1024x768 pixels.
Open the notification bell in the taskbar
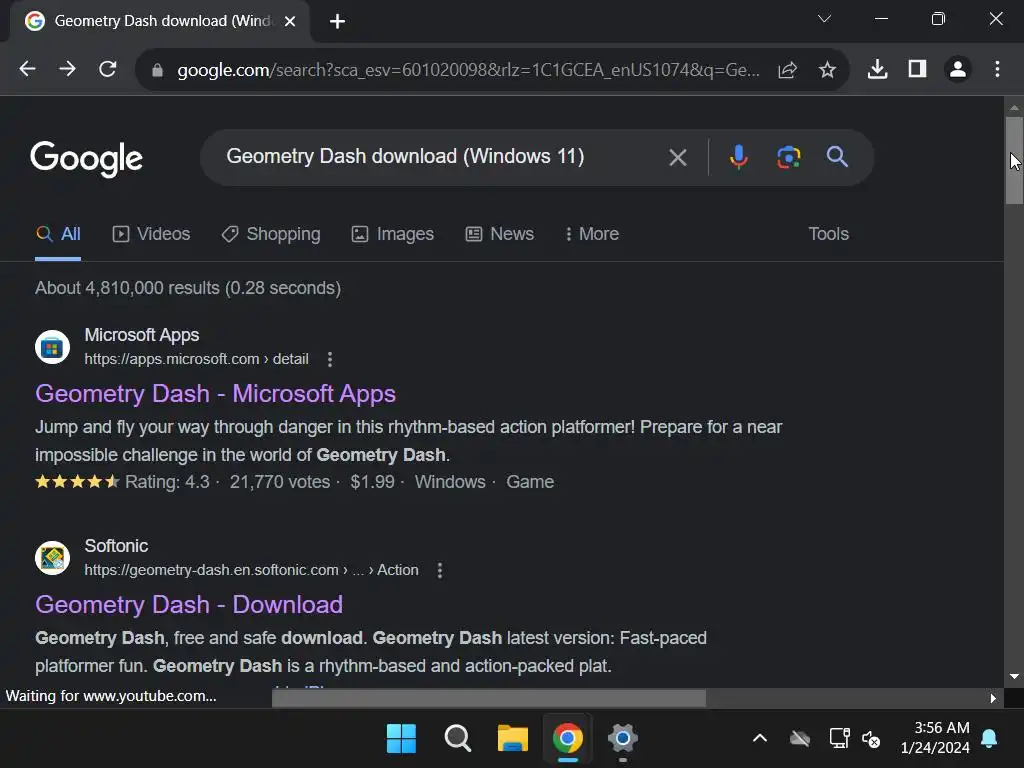[x=989, y=739]
